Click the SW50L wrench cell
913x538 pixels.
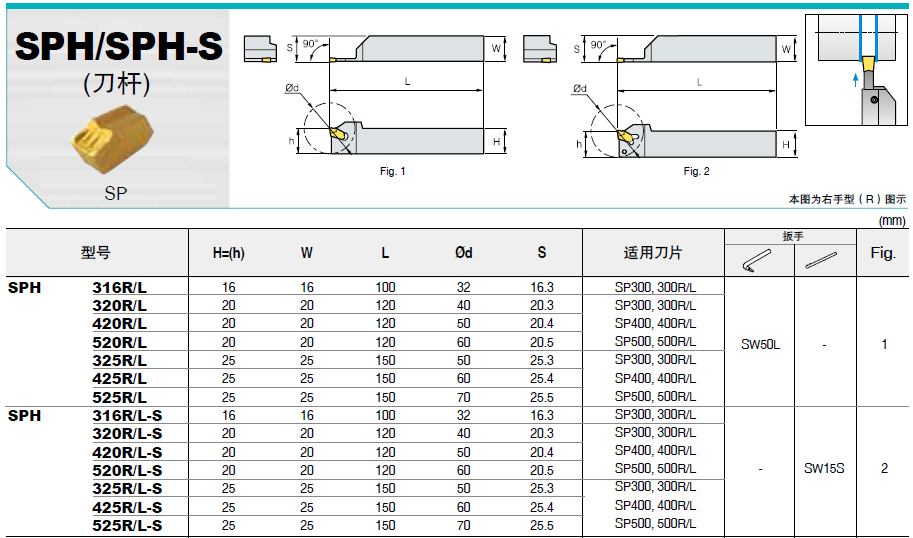coord(760,344)
